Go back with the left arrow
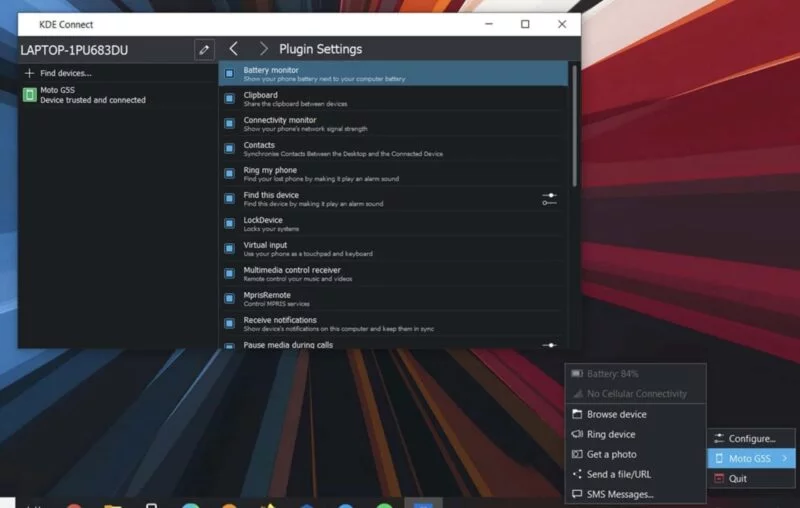800x508 pixels. [x=234, y=49]
